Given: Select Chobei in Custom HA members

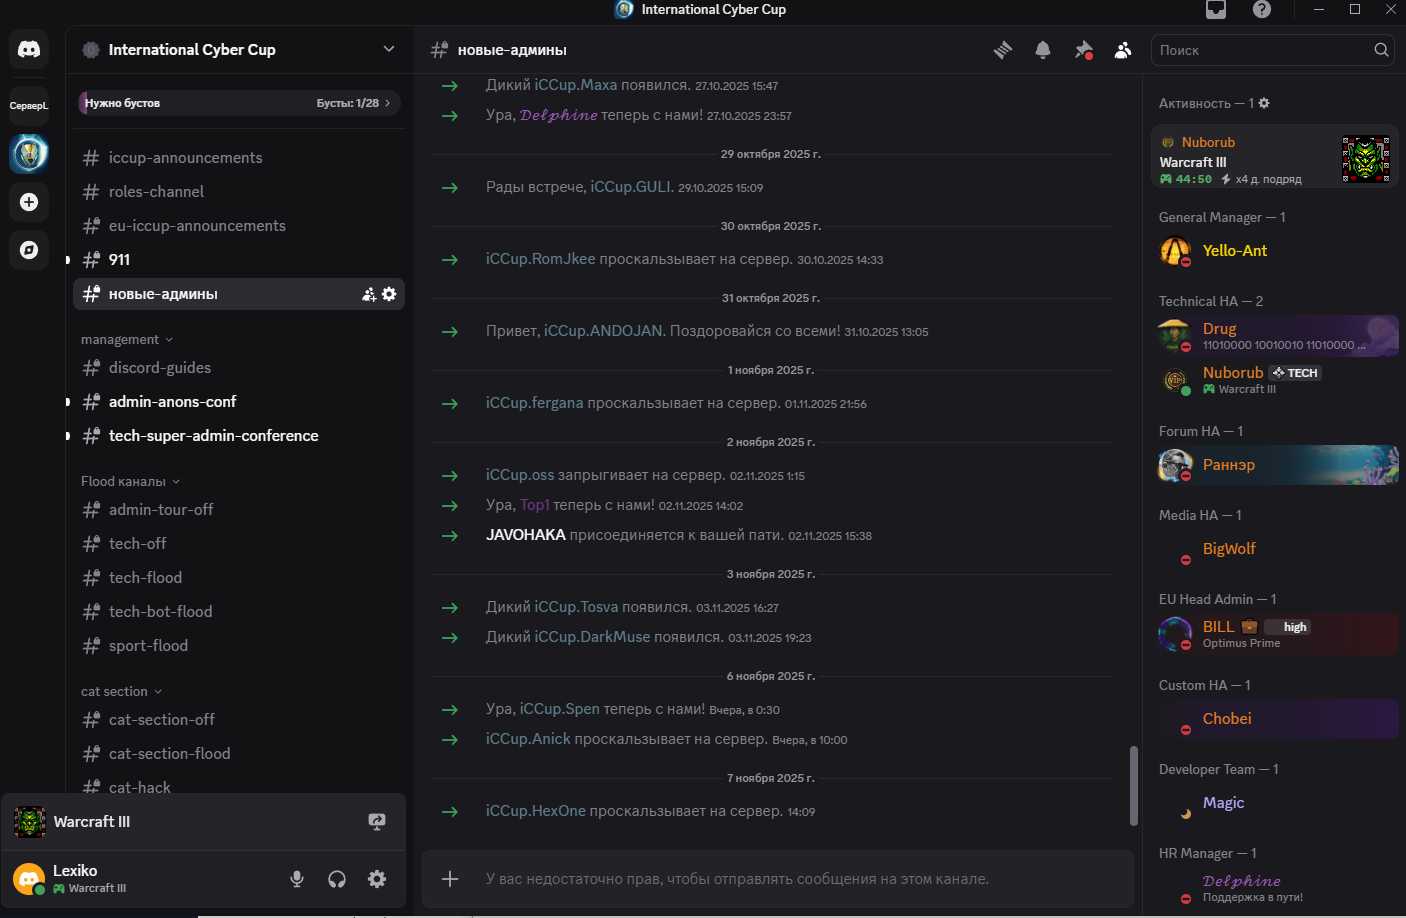Looking at the screenshot, I should (x=1277, y=719).
